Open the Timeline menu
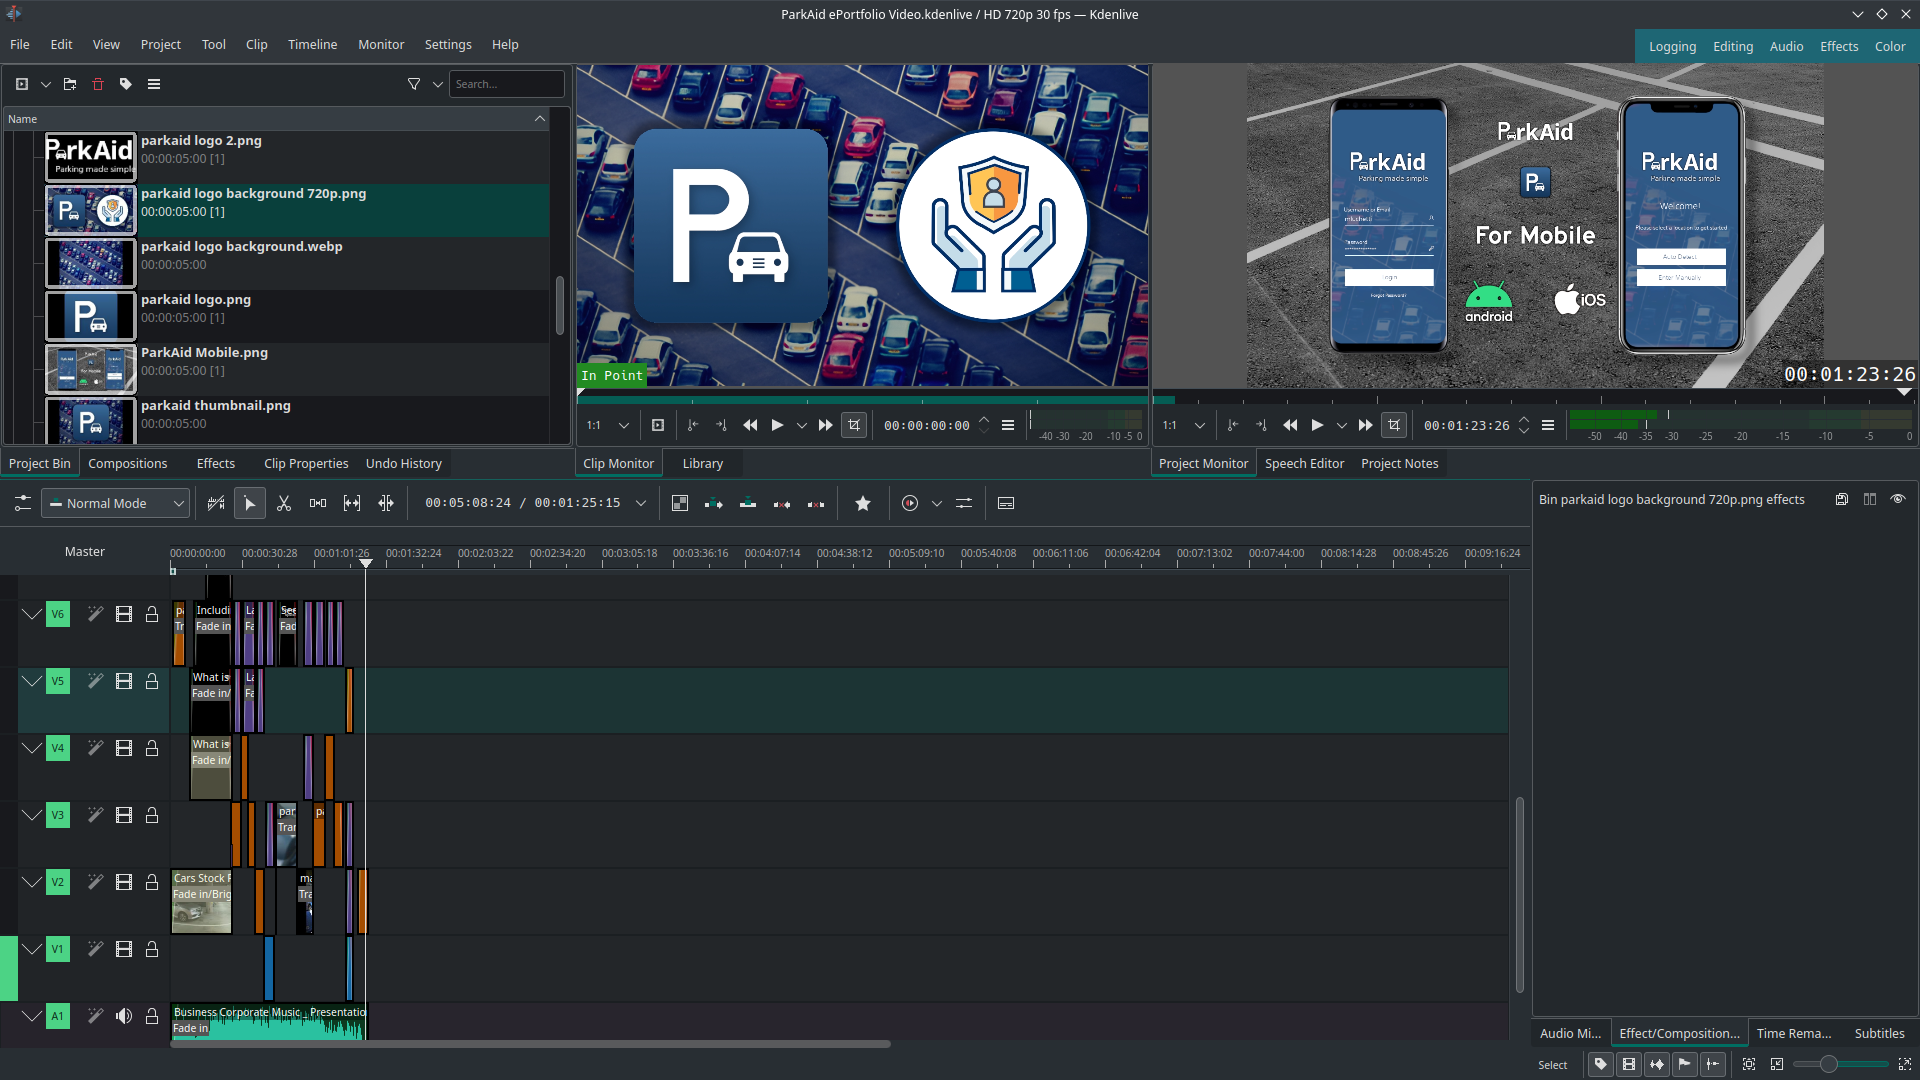The width and height of the screenshot is (1920, 1080). coord(312,44)
